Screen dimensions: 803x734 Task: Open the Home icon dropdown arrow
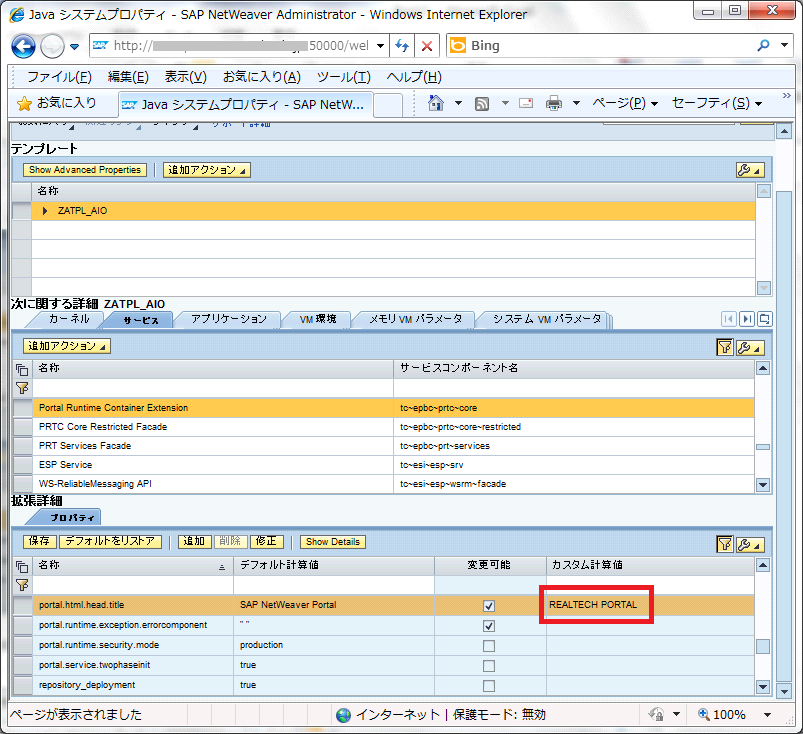458,103
